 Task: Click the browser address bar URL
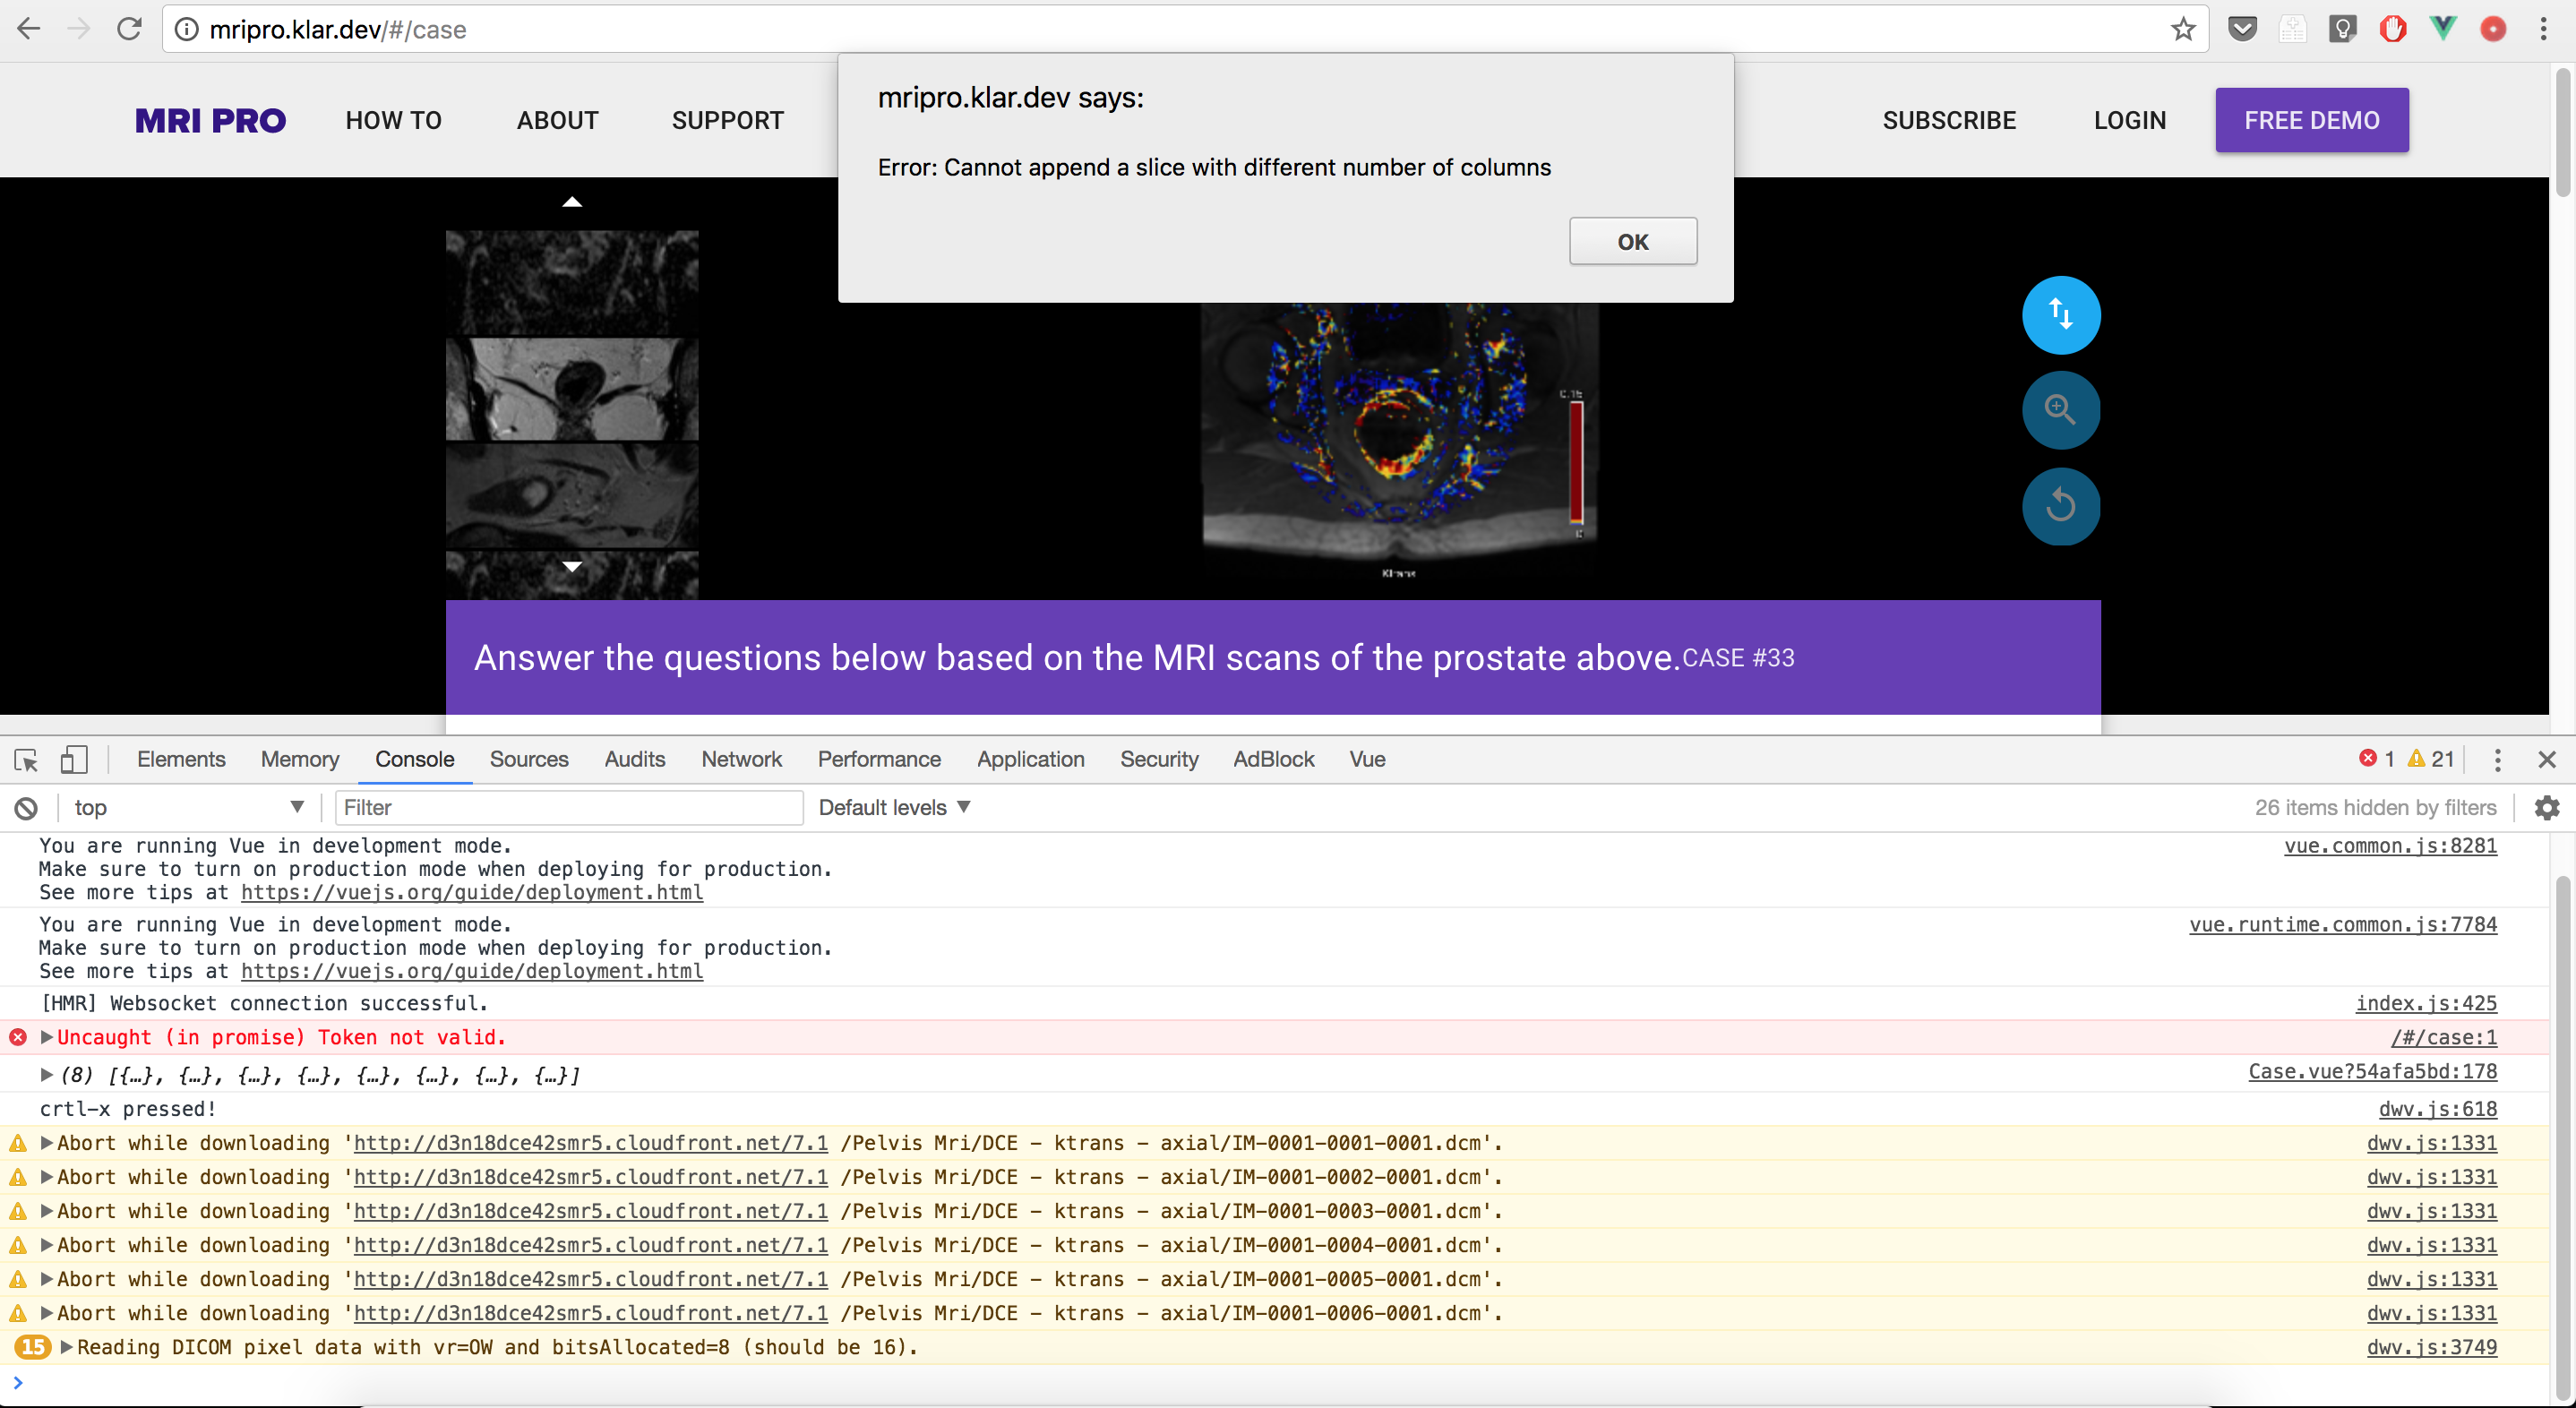pos(338,29)
